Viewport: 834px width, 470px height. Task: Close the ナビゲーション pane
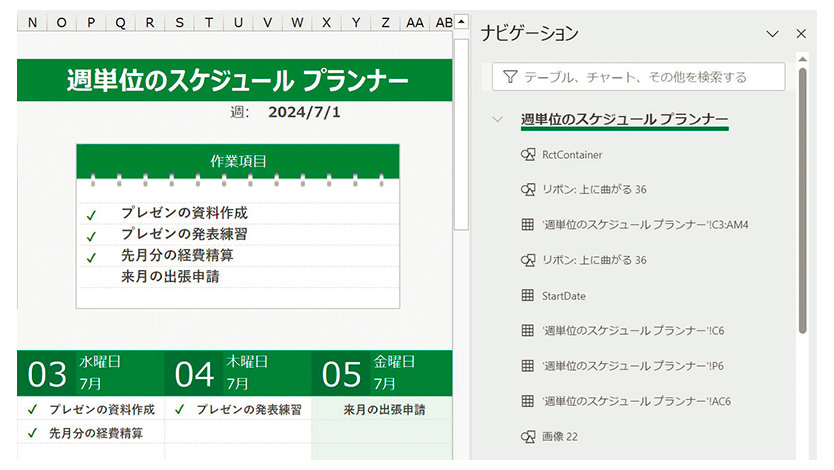coord(801,33)
